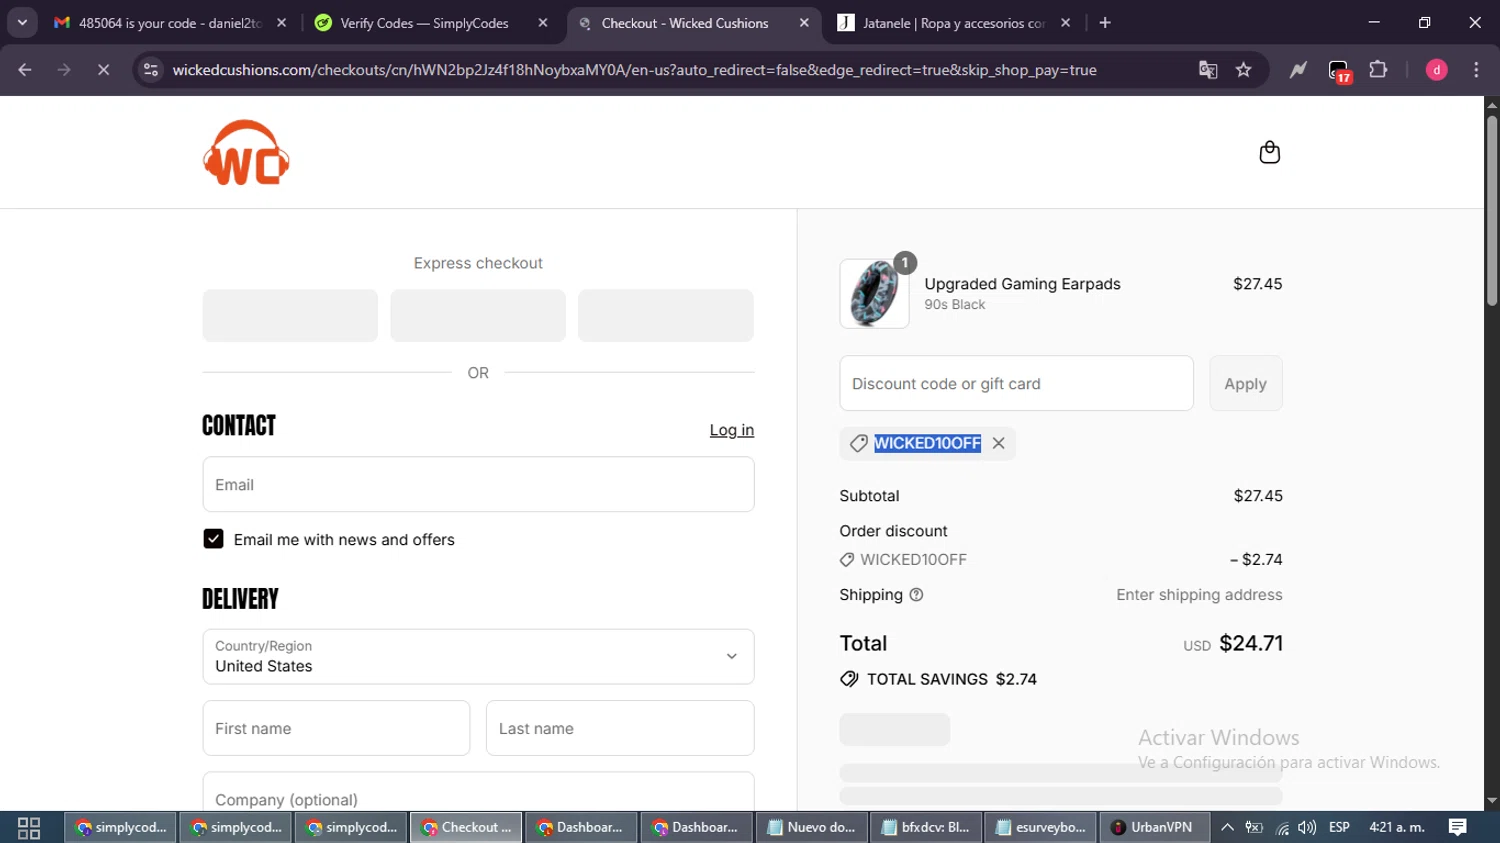Viewport: 1500px width, 843px height.
Task: Close the Gmail 485064 code tab
Action: coord(281,23)
